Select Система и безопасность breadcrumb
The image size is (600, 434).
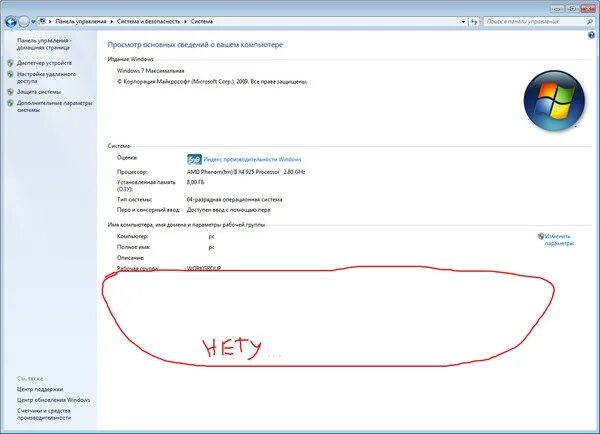[x=148, y=21]
